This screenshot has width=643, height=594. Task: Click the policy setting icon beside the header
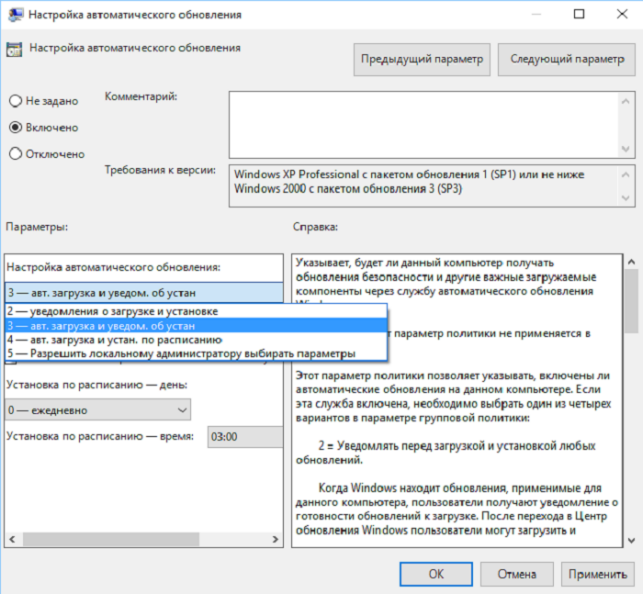[14, 49]
